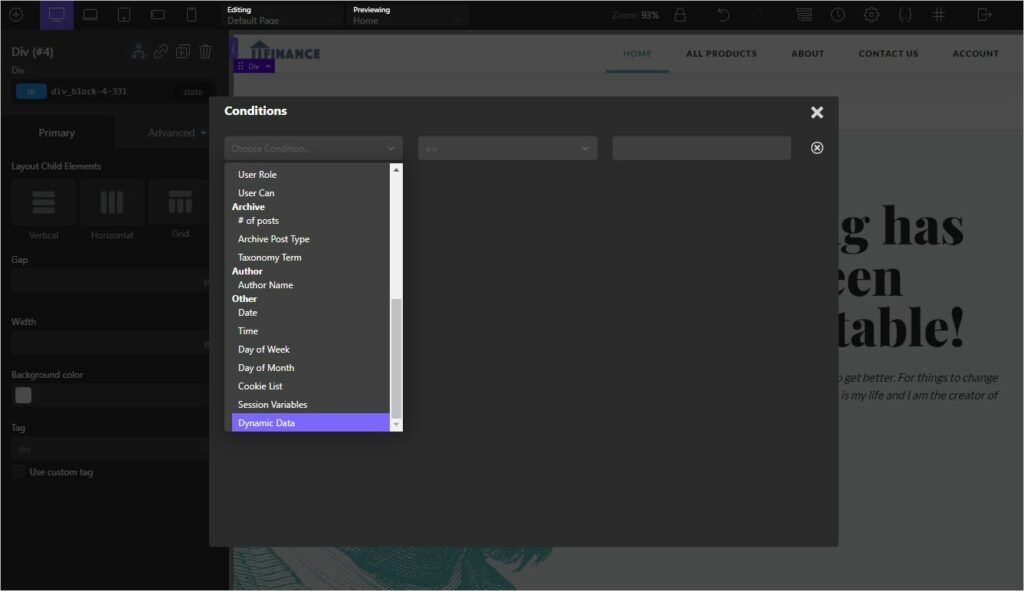Click the link wrapper icon
The width and height of the screenshot is (1024, 591).
(x=161, y=52)
